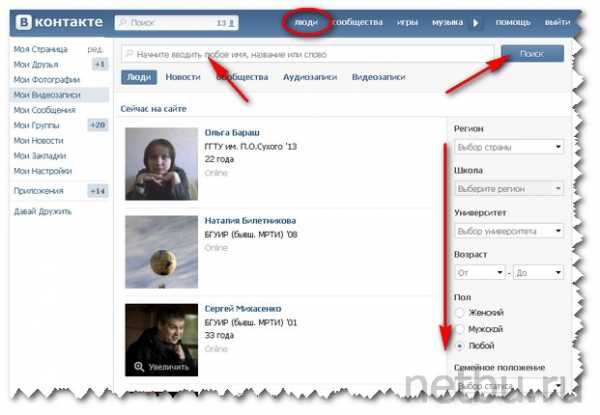Open люди in the top menu
Viewport: 600px width, 415px height.
[x=306, y=22]
